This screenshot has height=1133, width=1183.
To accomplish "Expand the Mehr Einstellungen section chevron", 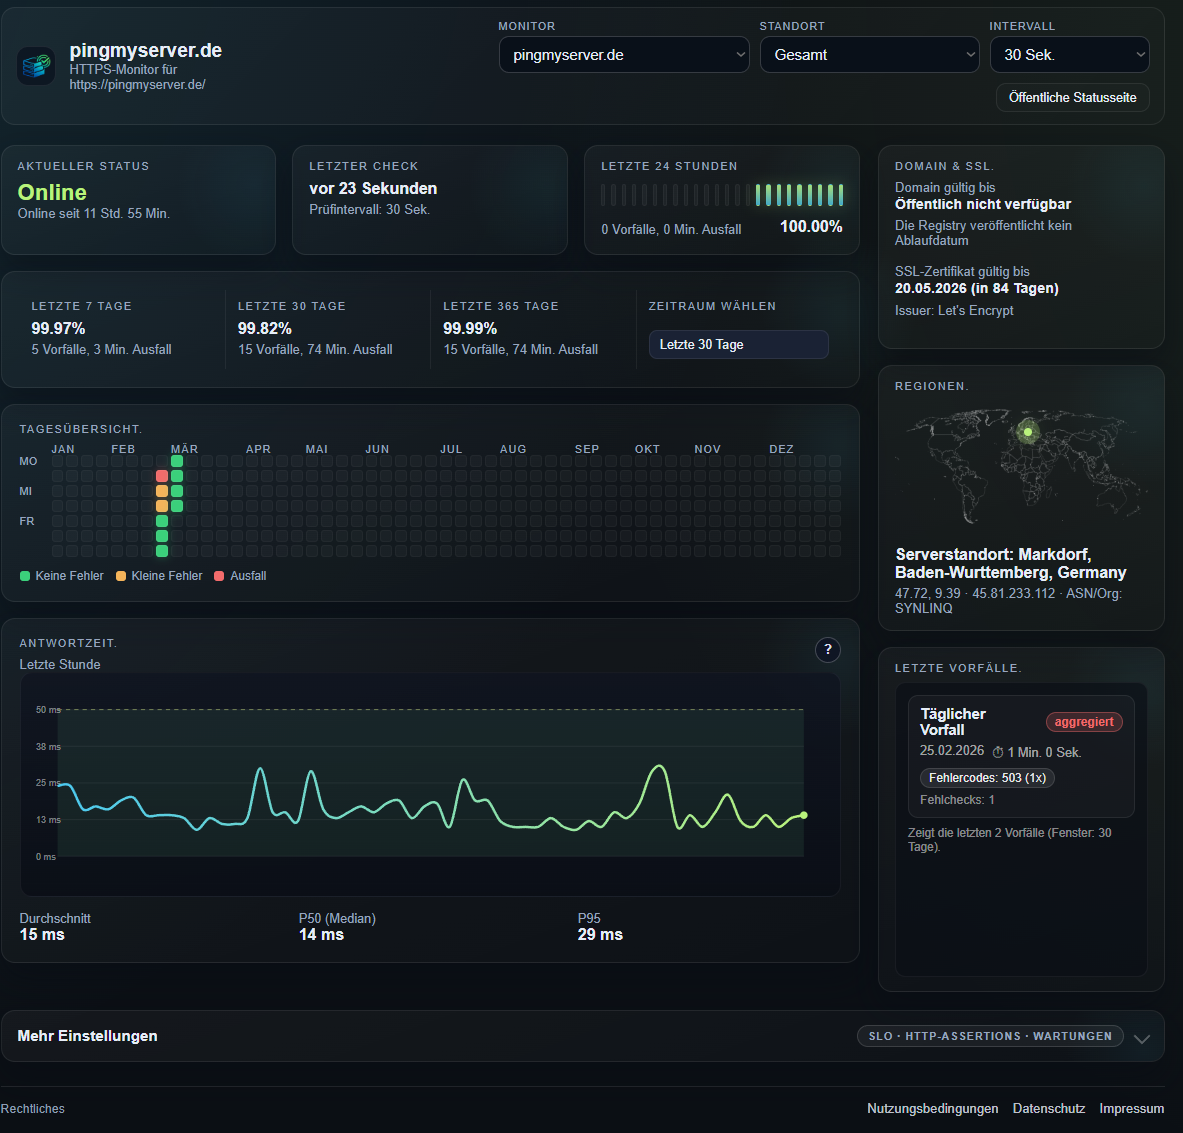I will click(1142, 1038).
